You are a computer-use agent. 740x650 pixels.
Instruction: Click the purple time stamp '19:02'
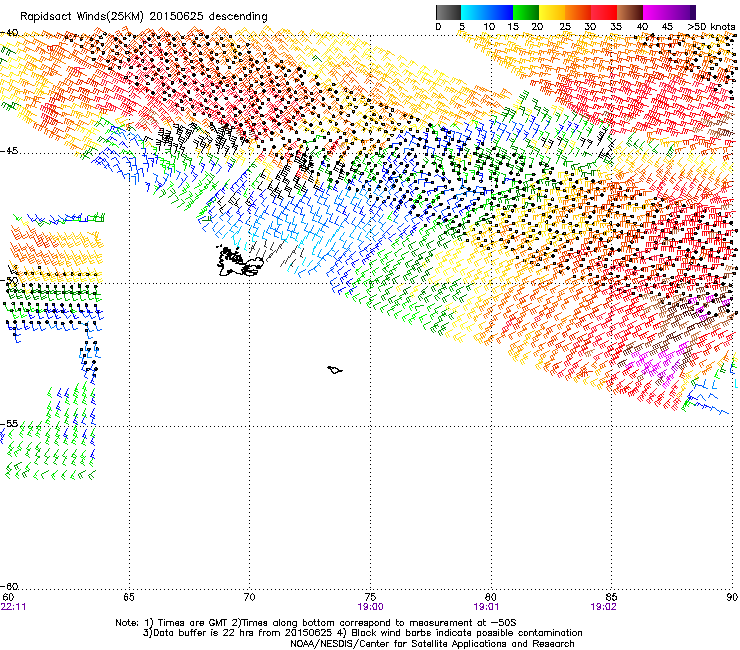[x=604, y=607]
